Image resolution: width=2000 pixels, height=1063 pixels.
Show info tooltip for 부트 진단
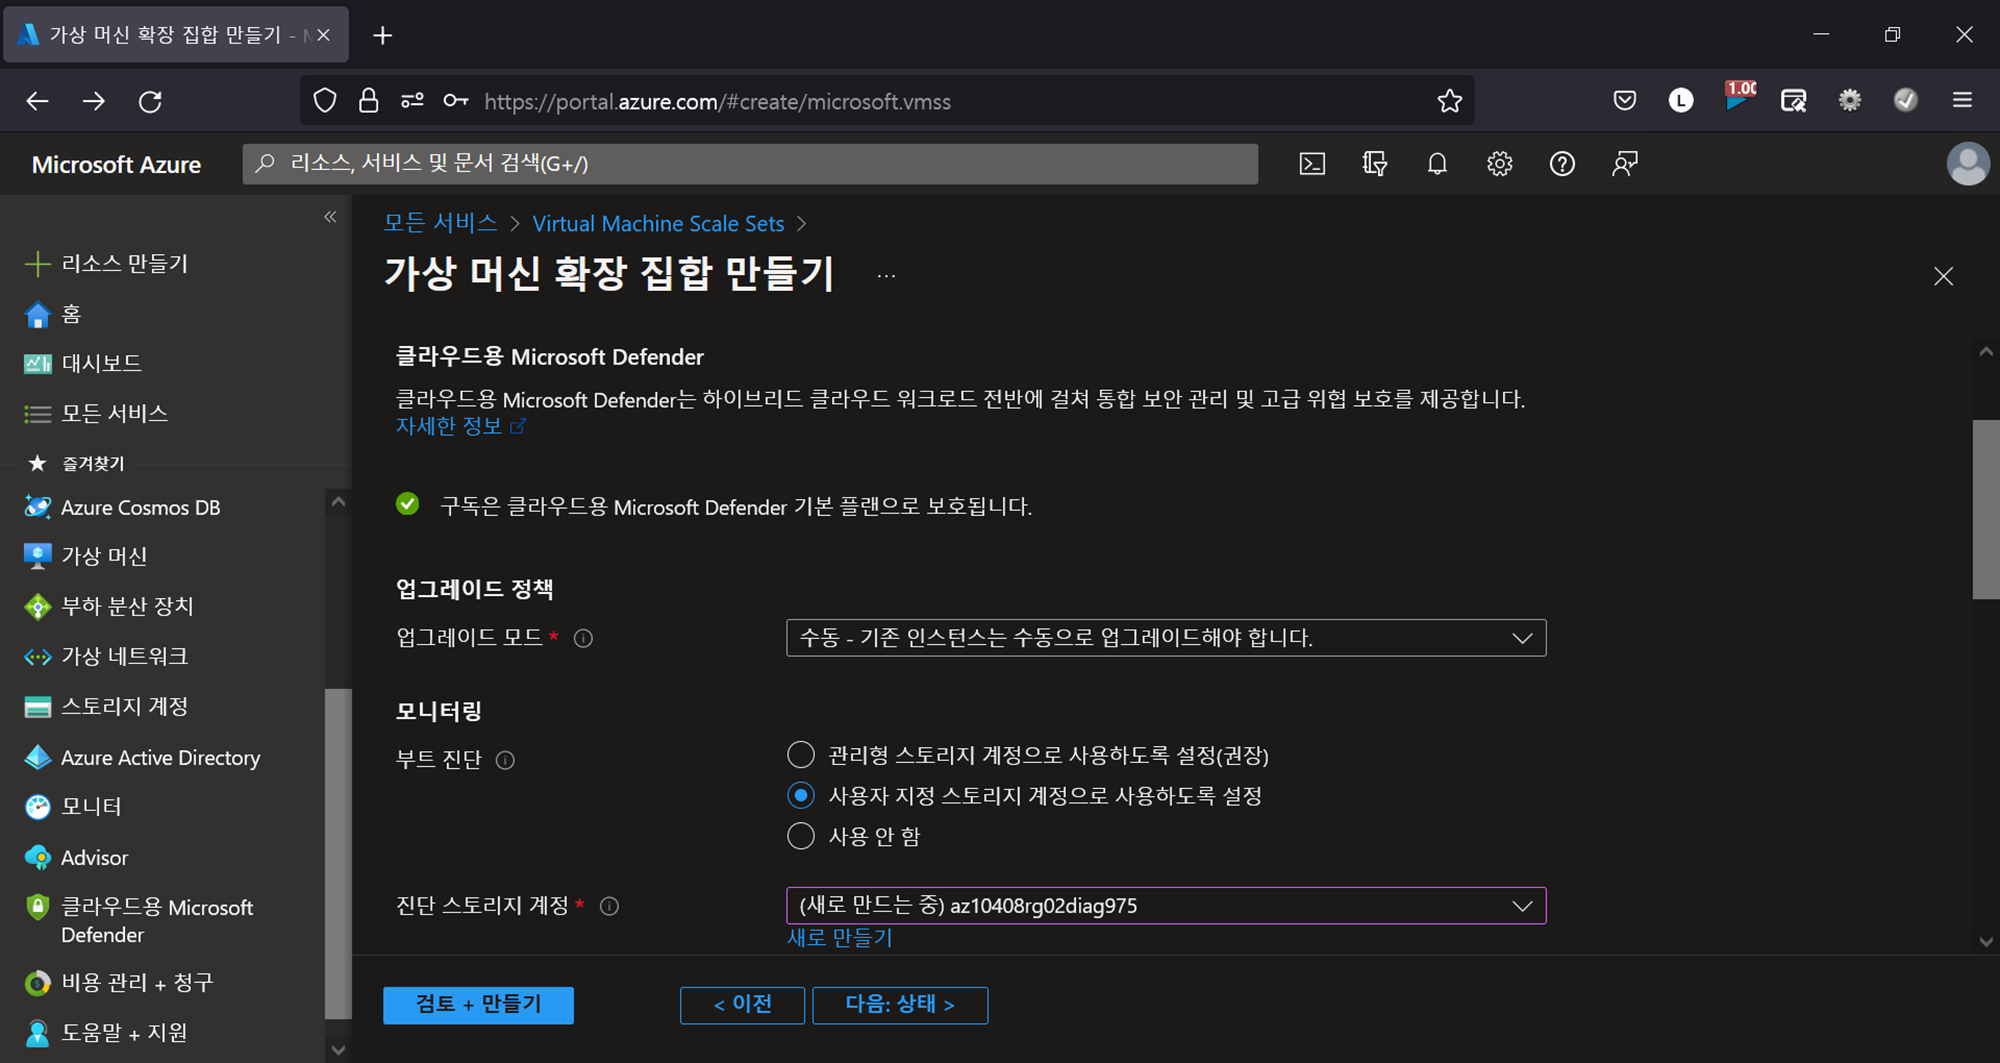(x=505, y=760)
